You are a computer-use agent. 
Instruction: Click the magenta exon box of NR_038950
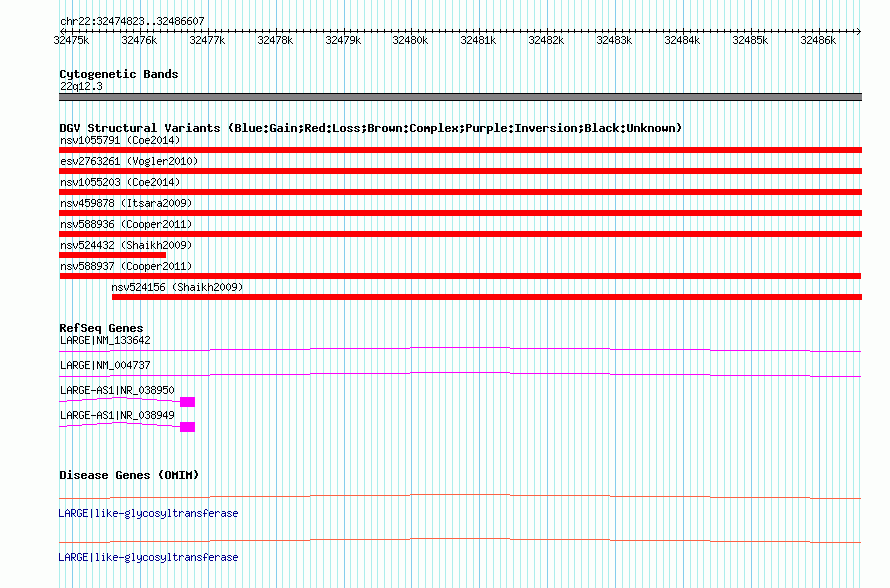click(x=187, y=402)
